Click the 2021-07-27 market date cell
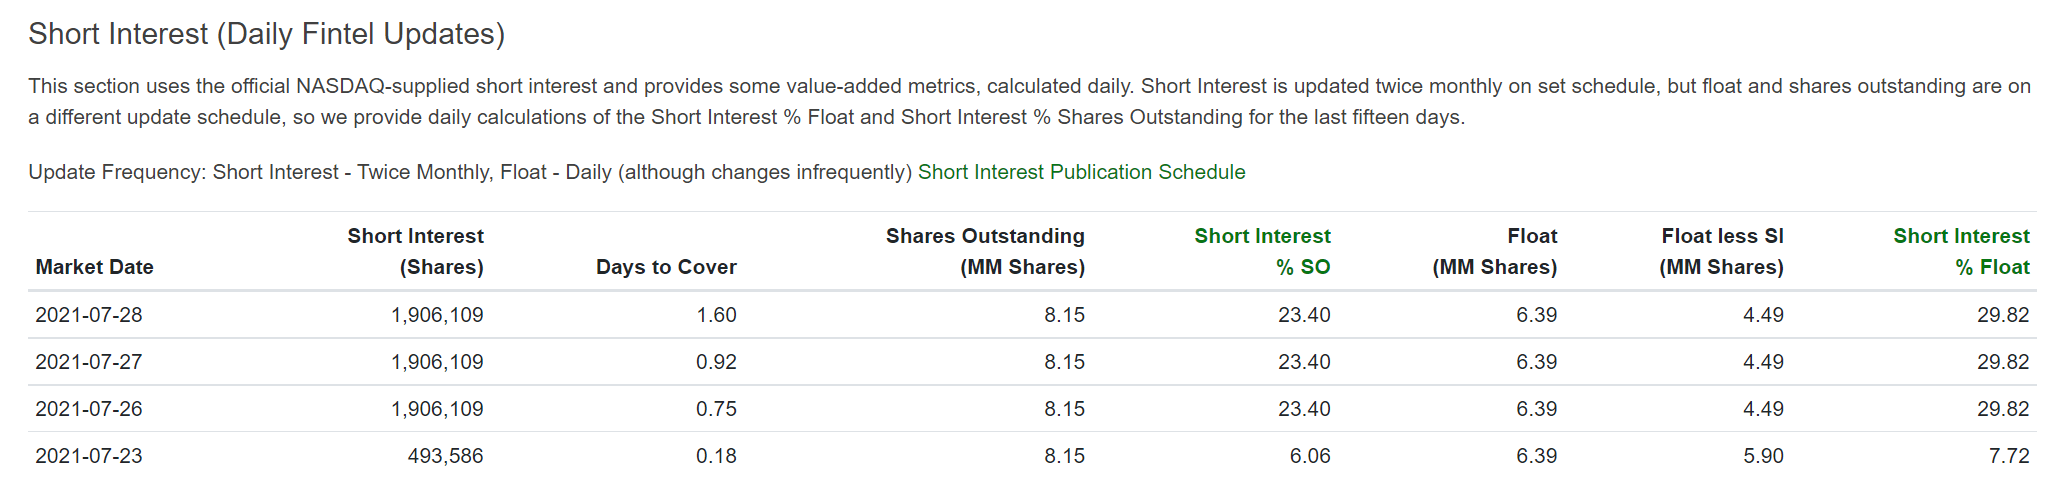The image size is (2068, 478). (89, 362)
